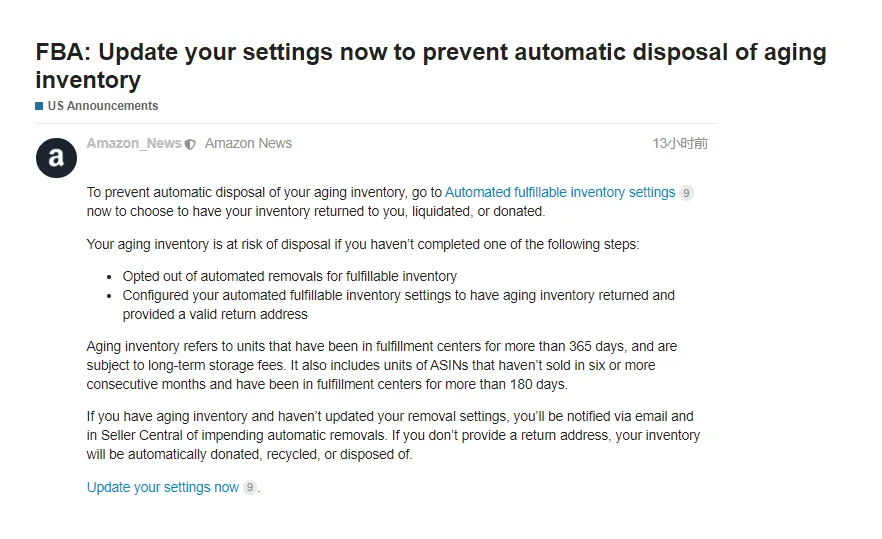Click the blue square category icon
Screen dimensions: 882x539
click(x=39, y=106)
